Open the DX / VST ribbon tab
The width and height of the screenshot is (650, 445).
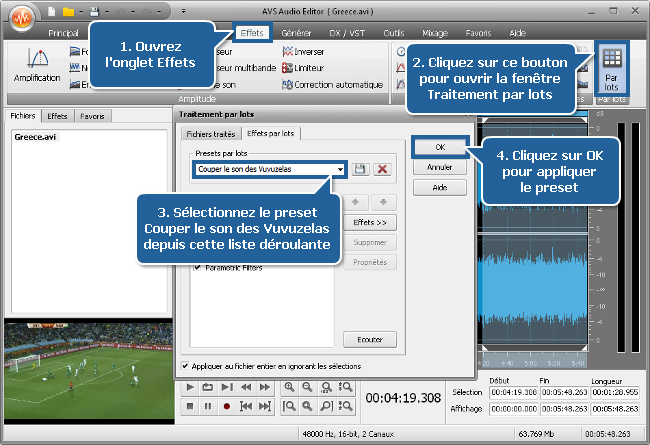point(347,33)
